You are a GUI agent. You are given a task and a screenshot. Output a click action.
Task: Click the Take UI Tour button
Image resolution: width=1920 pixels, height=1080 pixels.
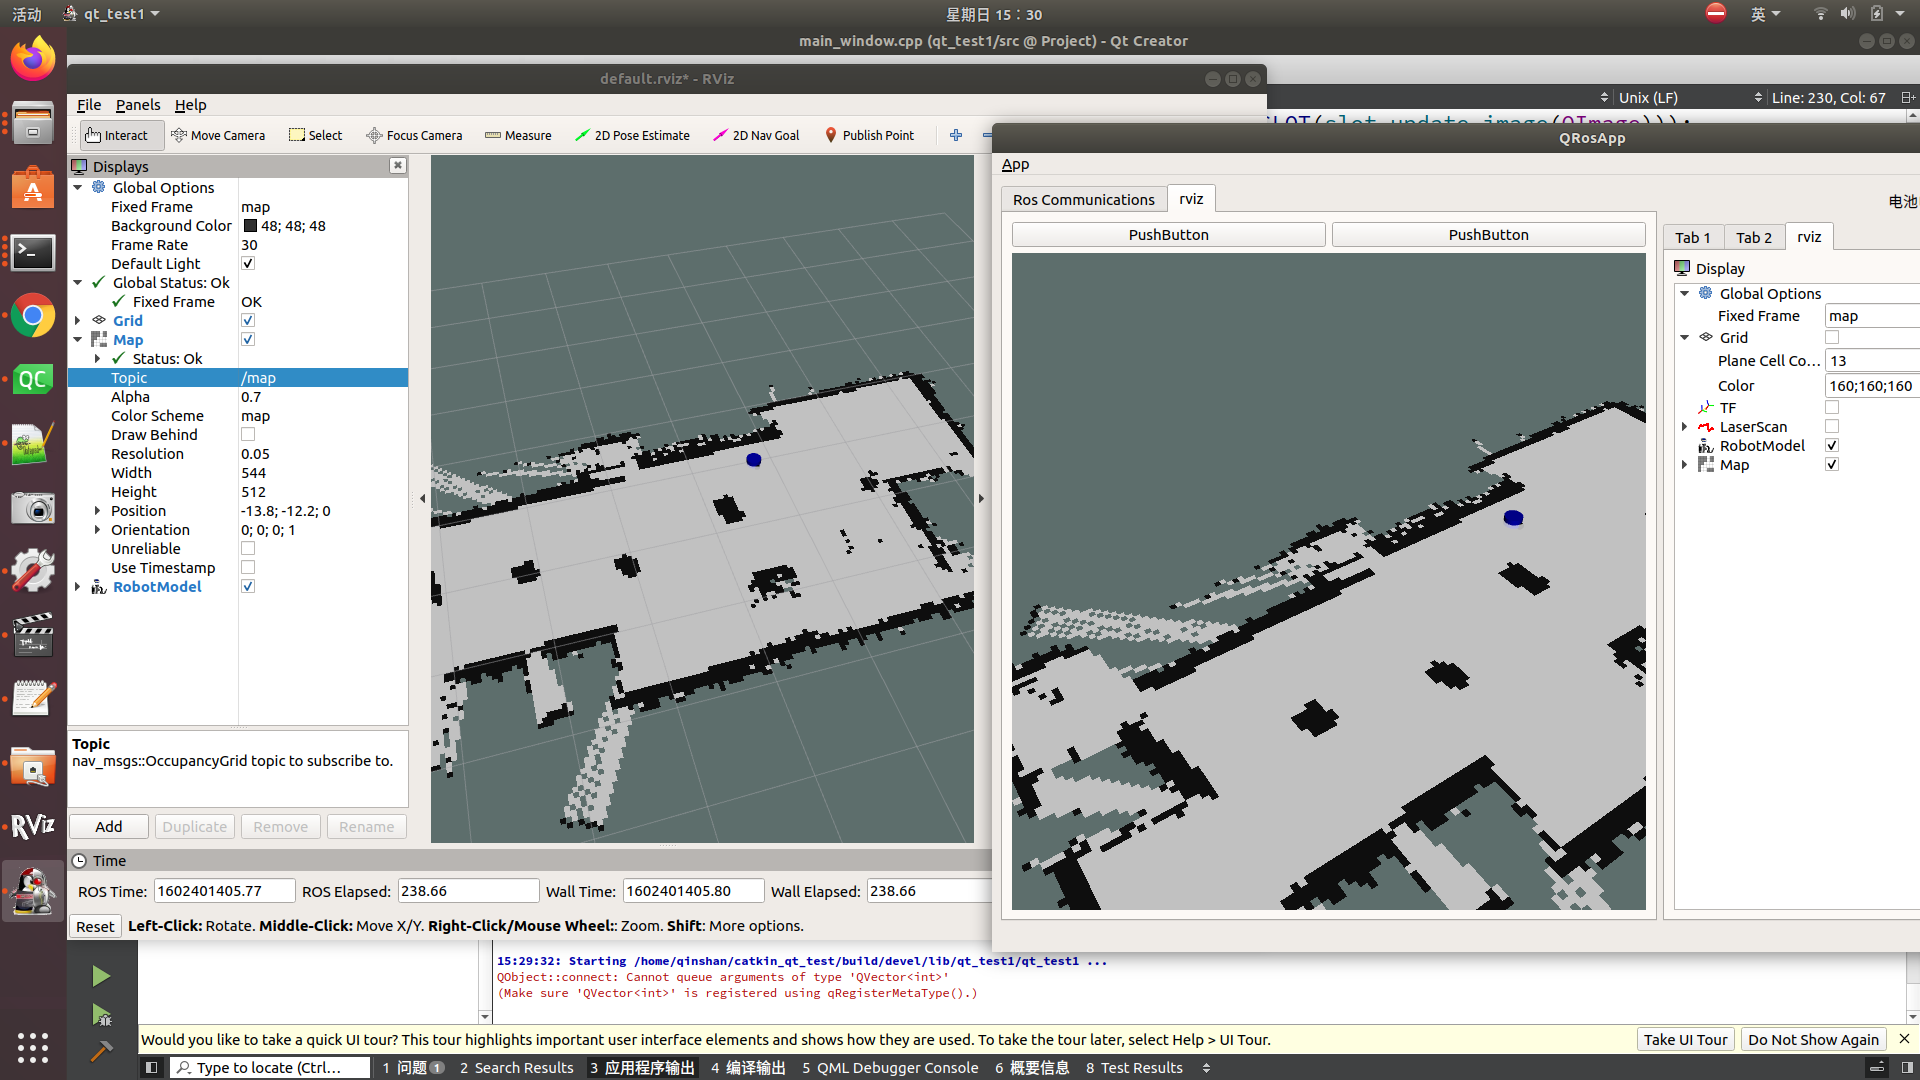tap(1685, 1040)
